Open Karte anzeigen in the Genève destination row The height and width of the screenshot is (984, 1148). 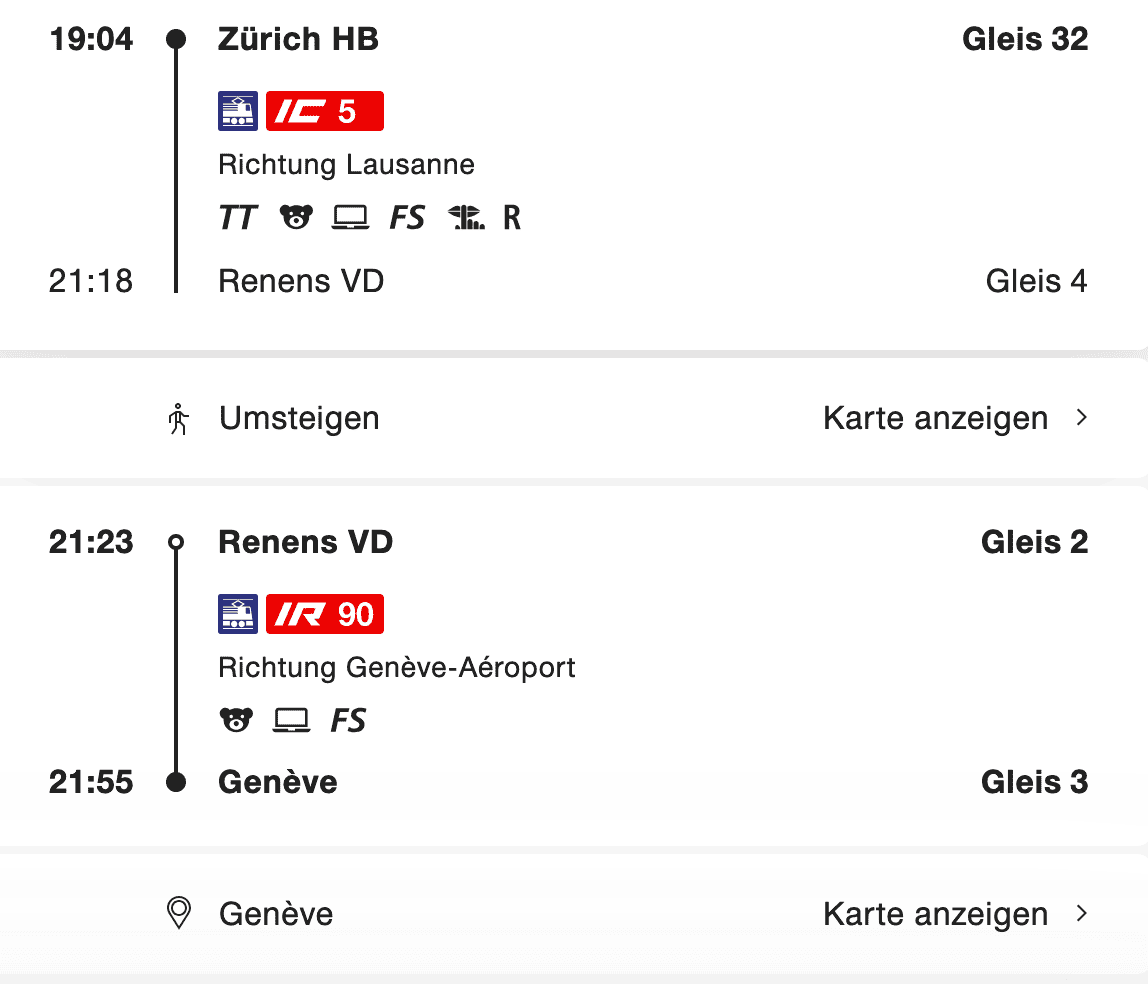[x=935, y=914]
